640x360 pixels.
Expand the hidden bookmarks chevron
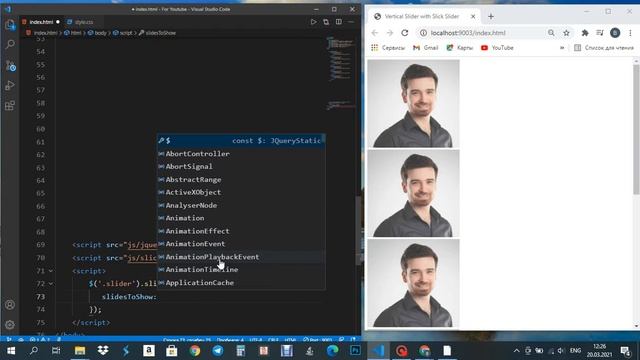tap(562, 48)
